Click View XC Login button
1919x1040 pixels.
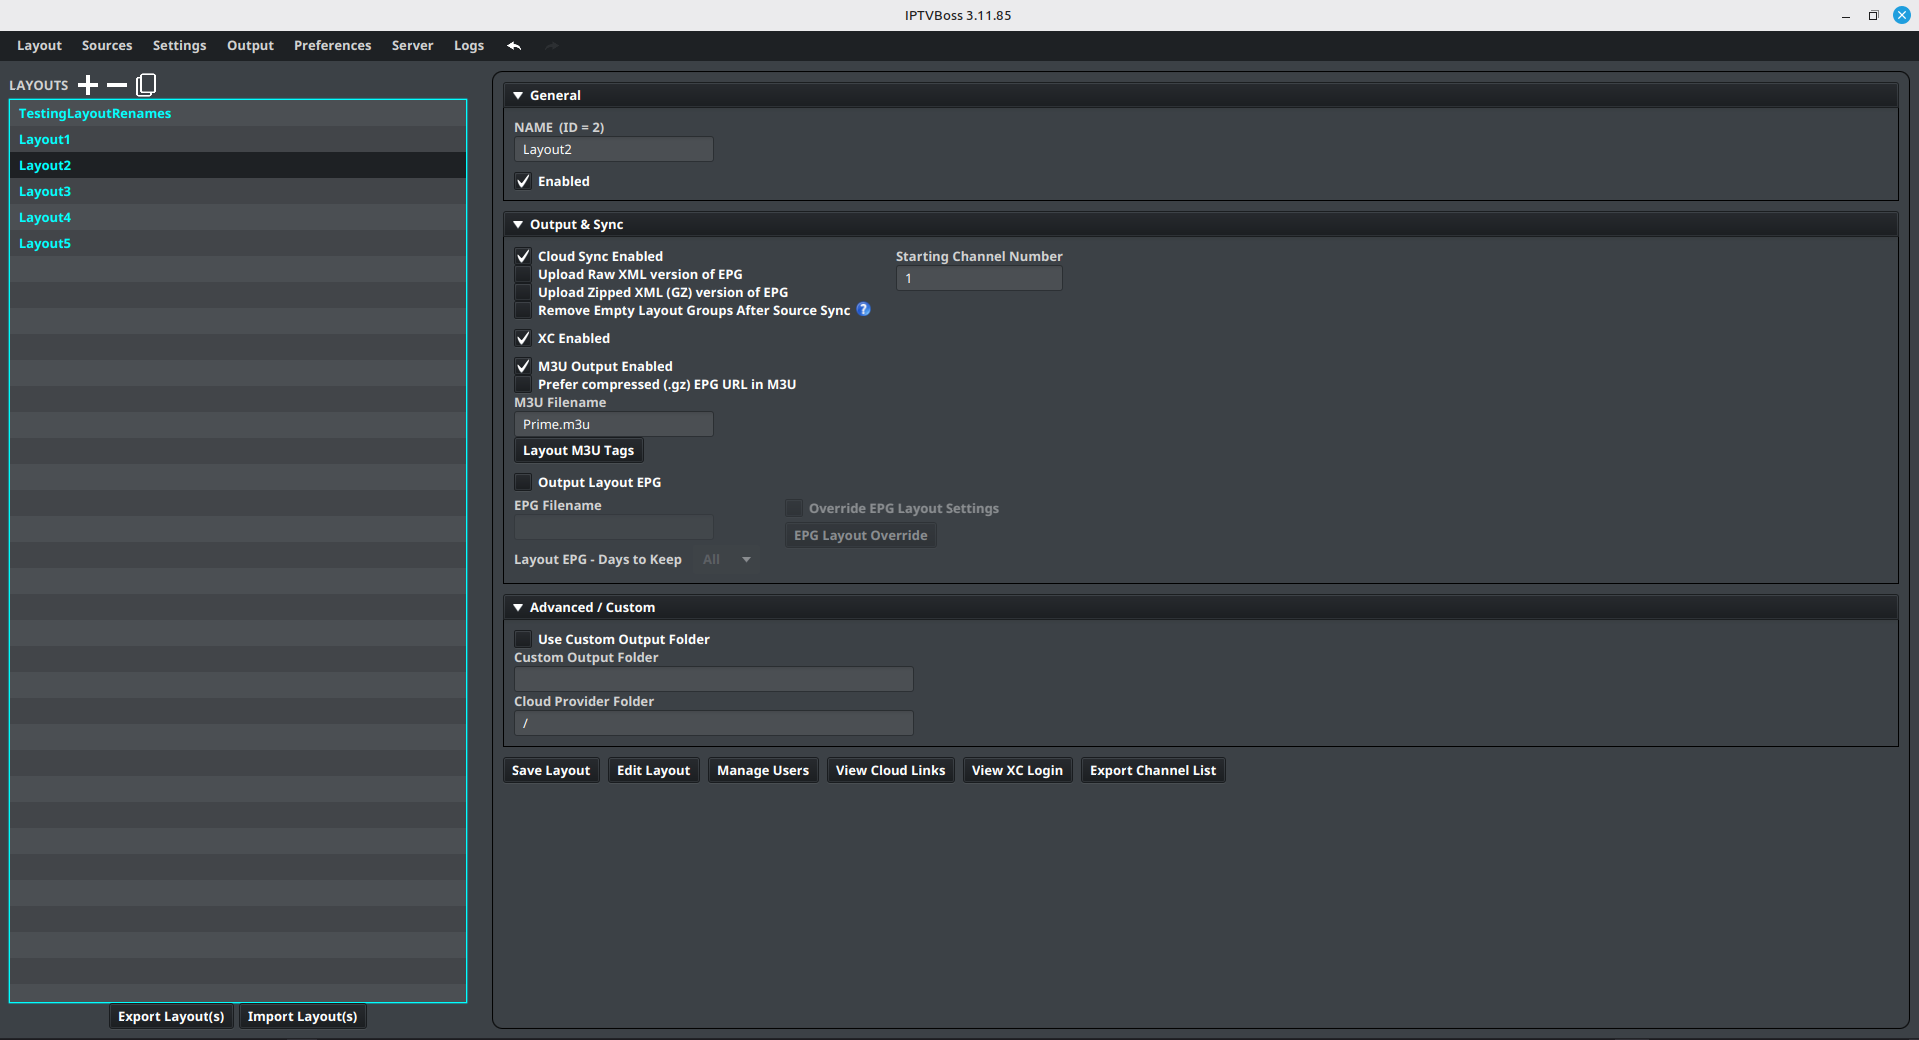point(1017,770)
